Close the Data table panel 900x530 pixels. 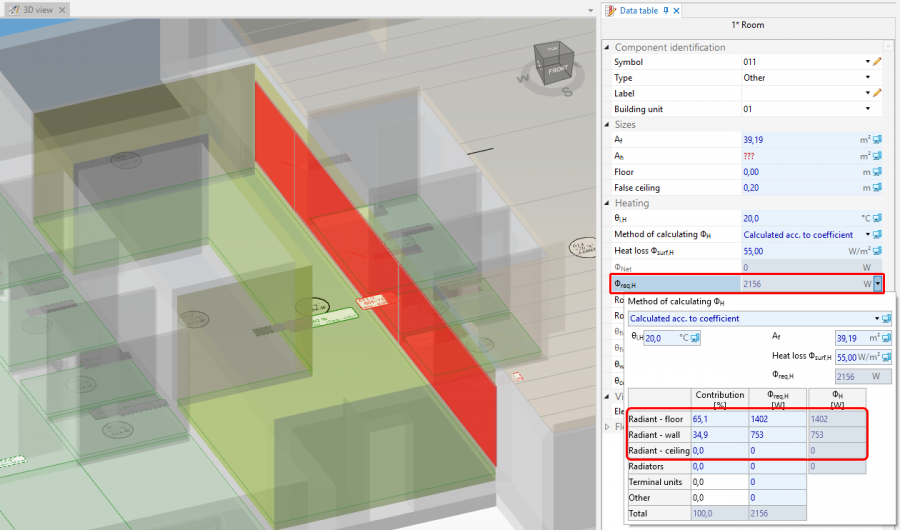pyautogui.click(x=677, y=10)
